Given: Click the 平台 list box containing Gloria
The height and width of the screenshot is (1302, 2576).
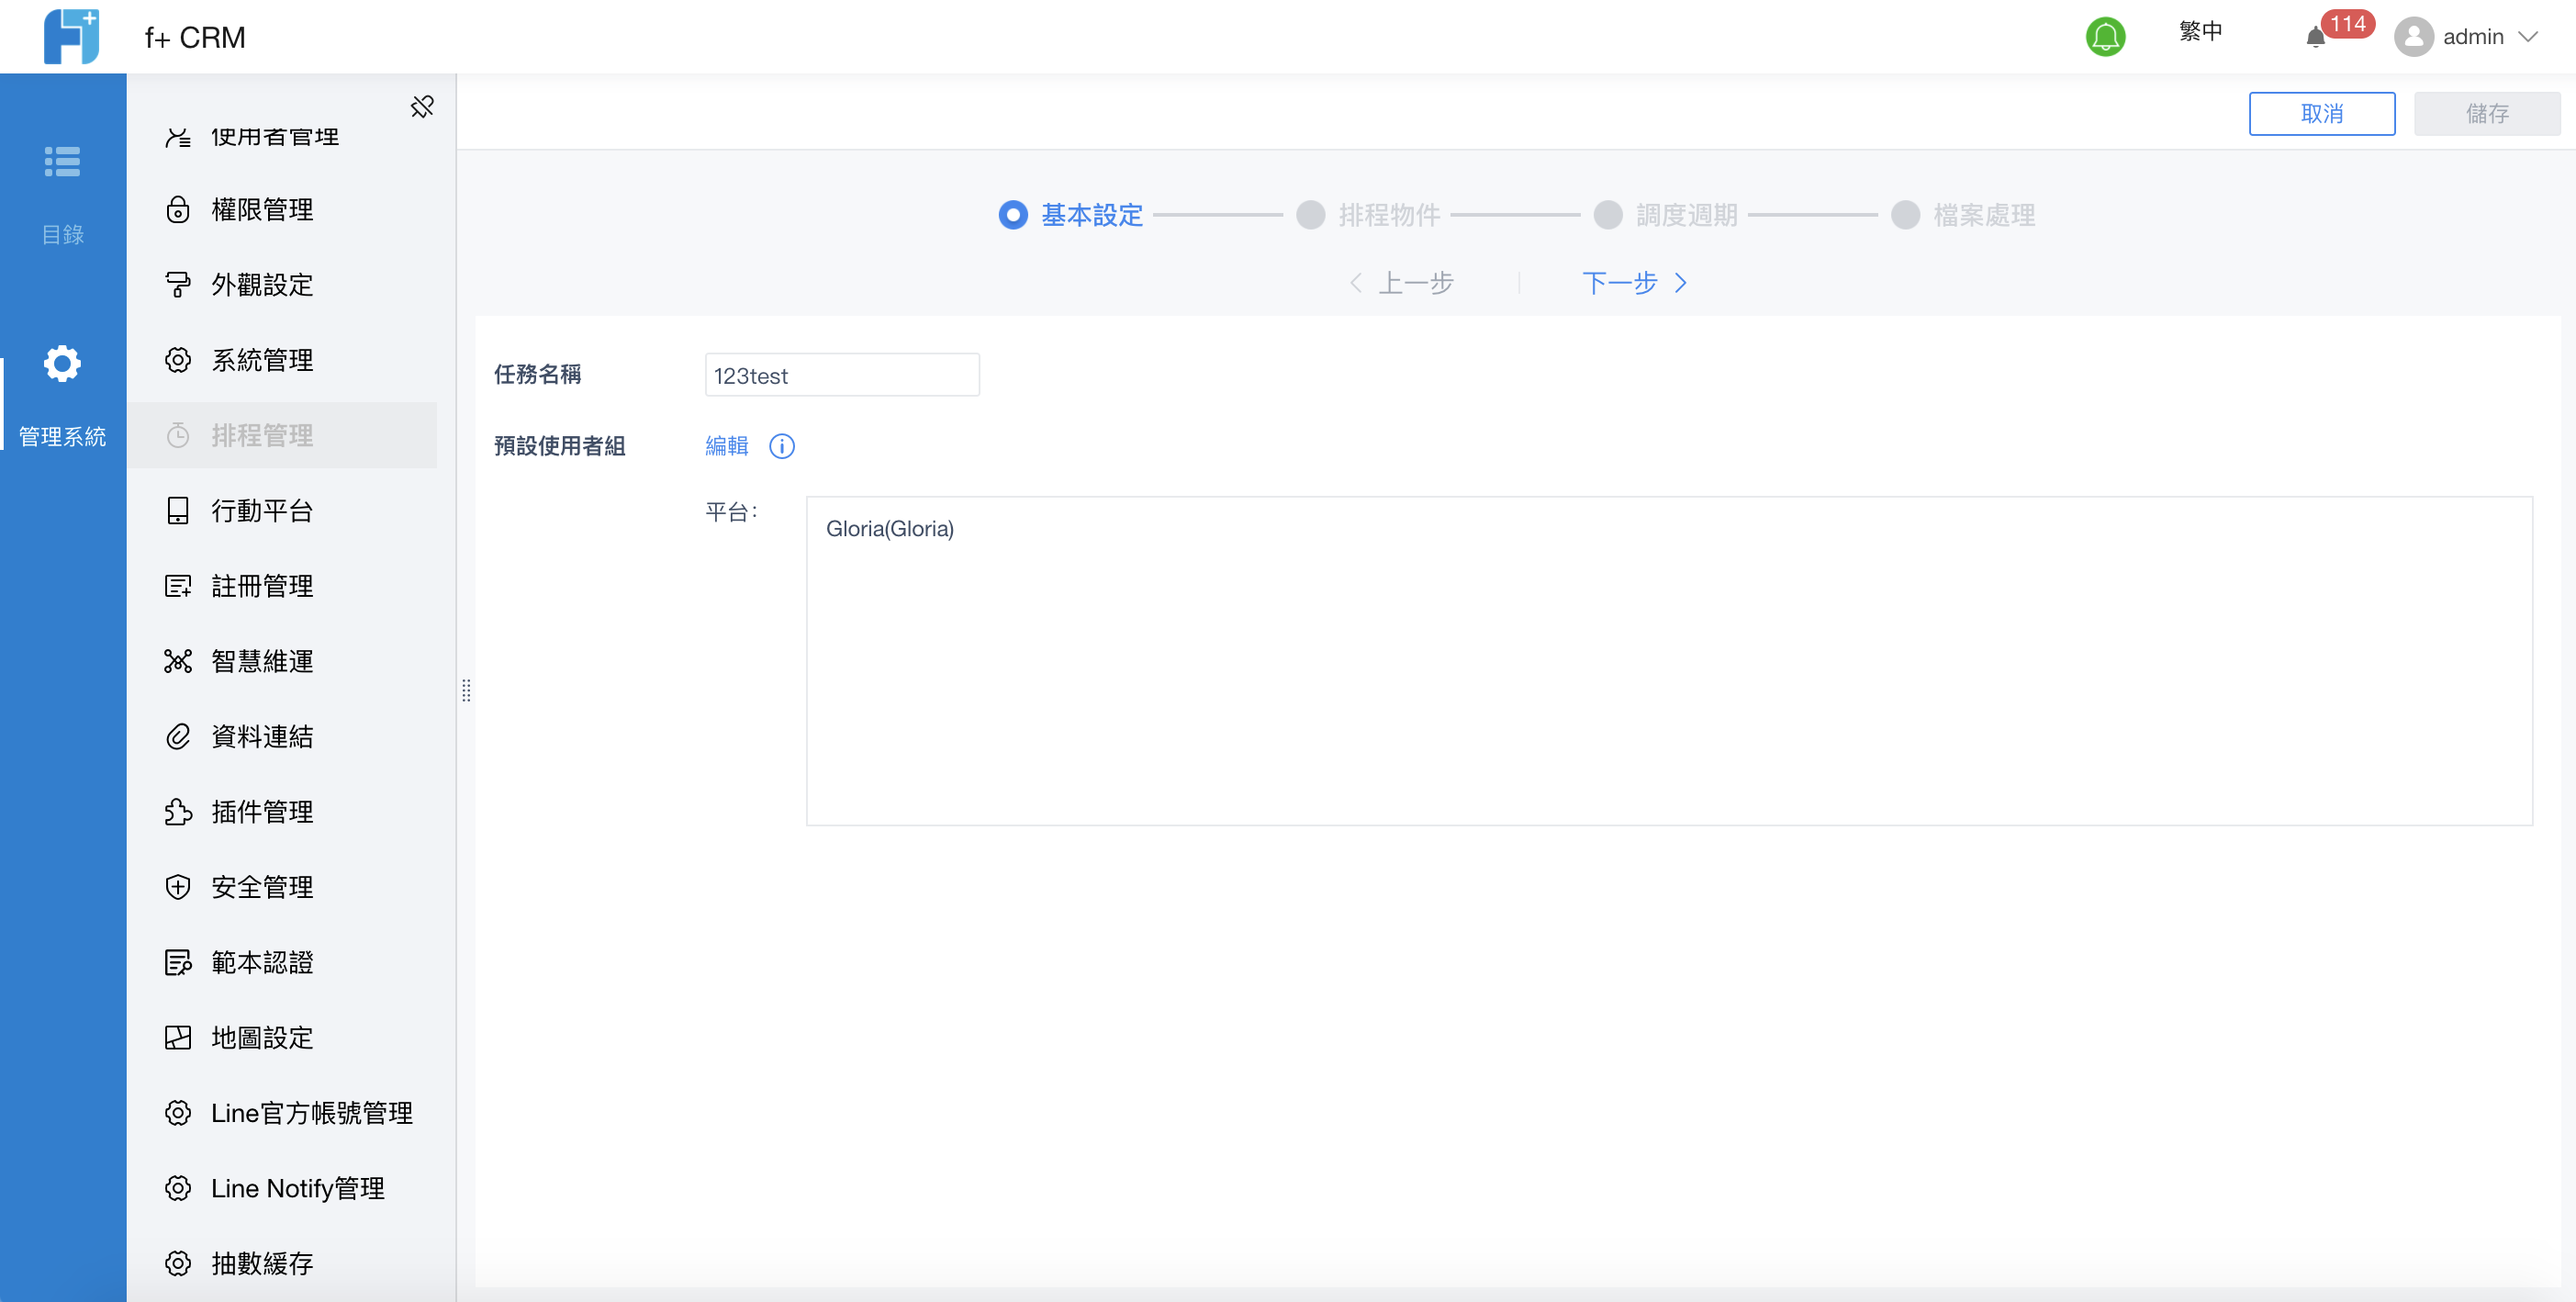Looking at the screenshot, I should [x=1669, y=661].
